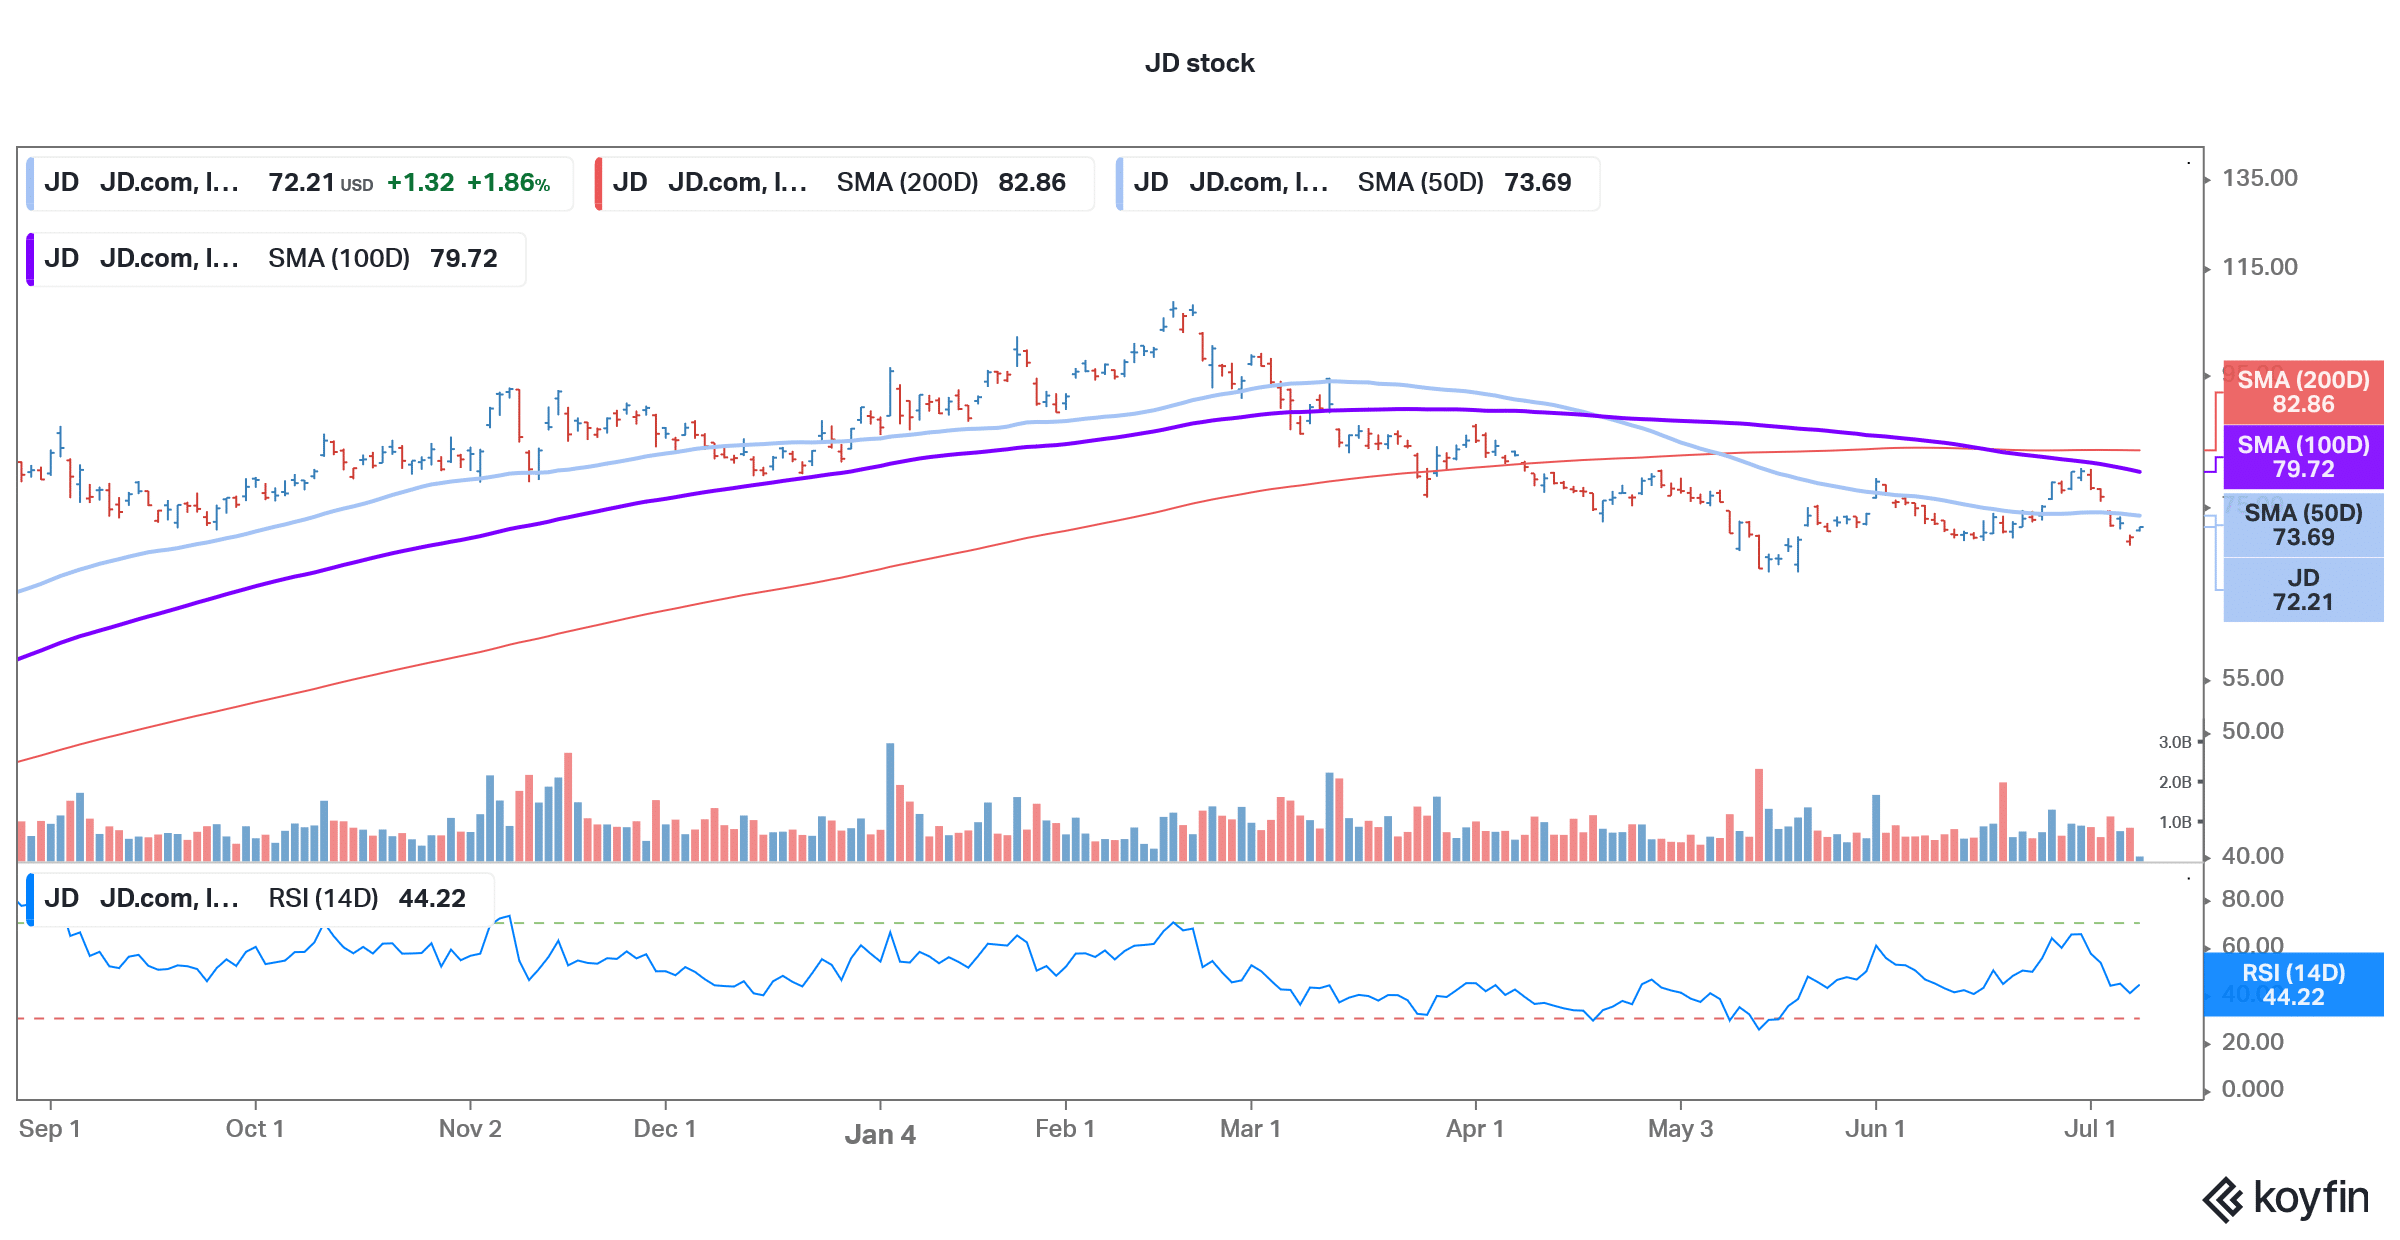Click the 3.0B volume axis label
2400x1240 pixels.
click(2174, 742)
